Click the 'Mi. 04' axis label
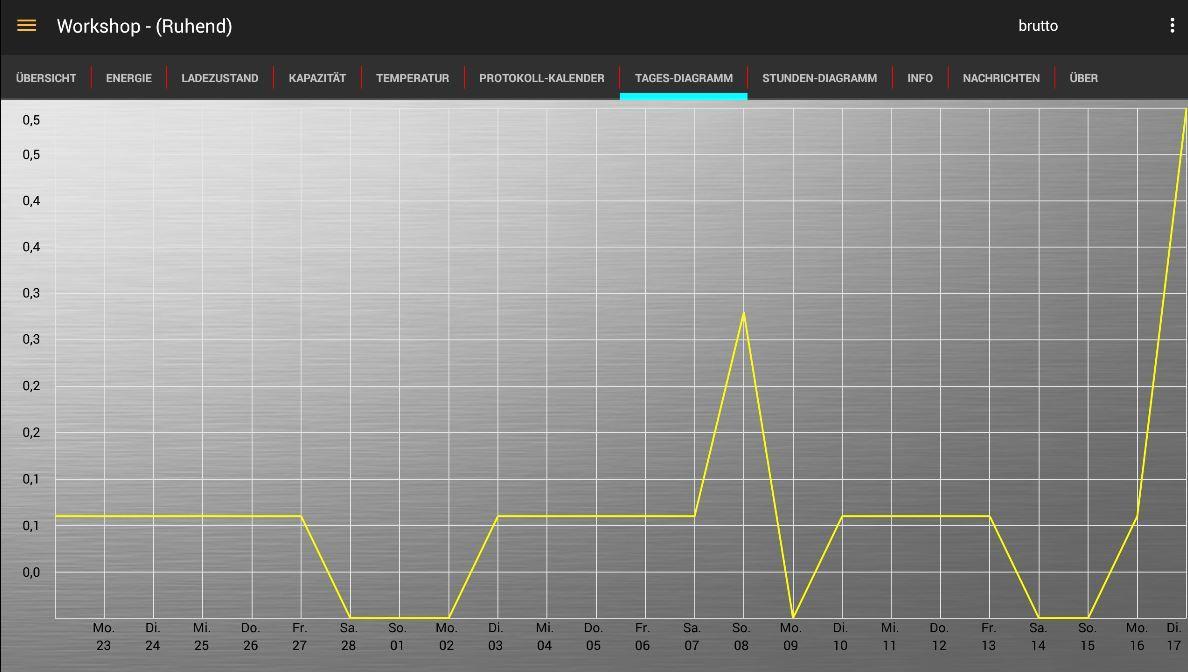The height and width of the screenshot is (672, 1188). pyautogui.click(x=544, y=636)
